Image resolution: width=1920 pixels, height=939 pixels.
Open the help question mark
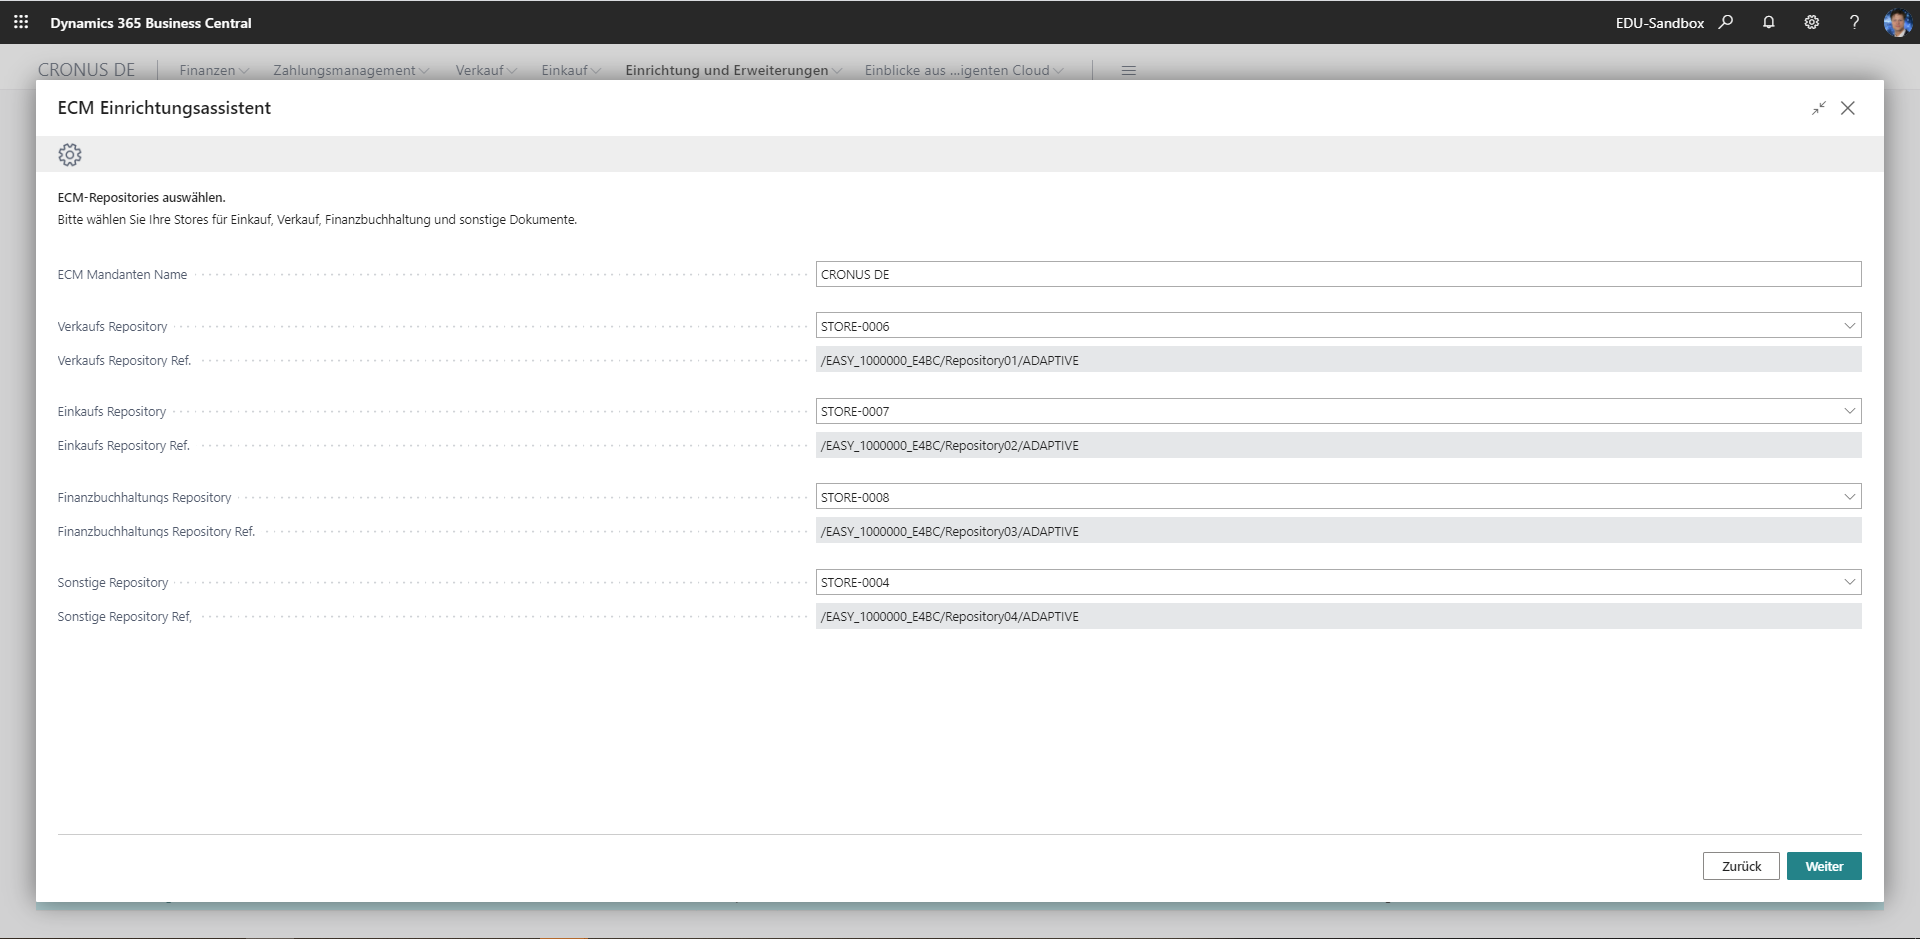coord(1854,22)
